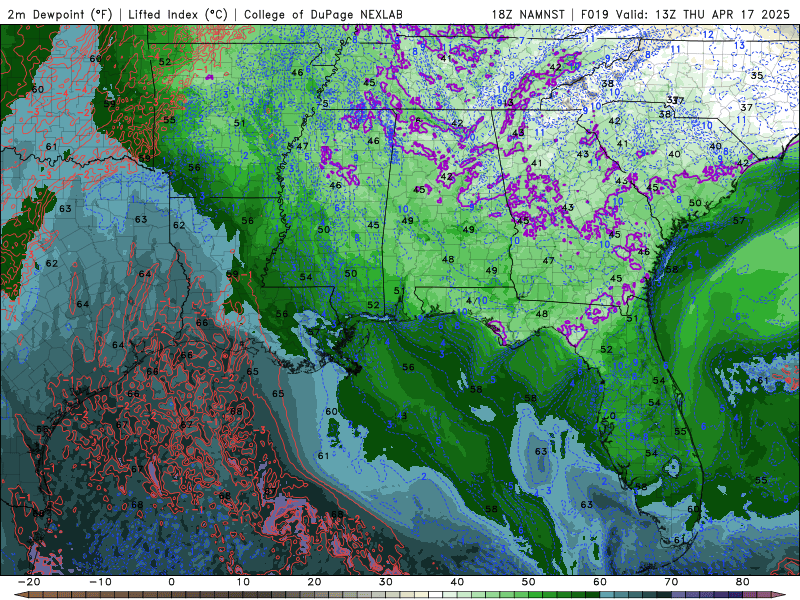Click the left arrow end of the color bar
The height and width of the screenshot is (600, 800).
click(x=21, y=594)
